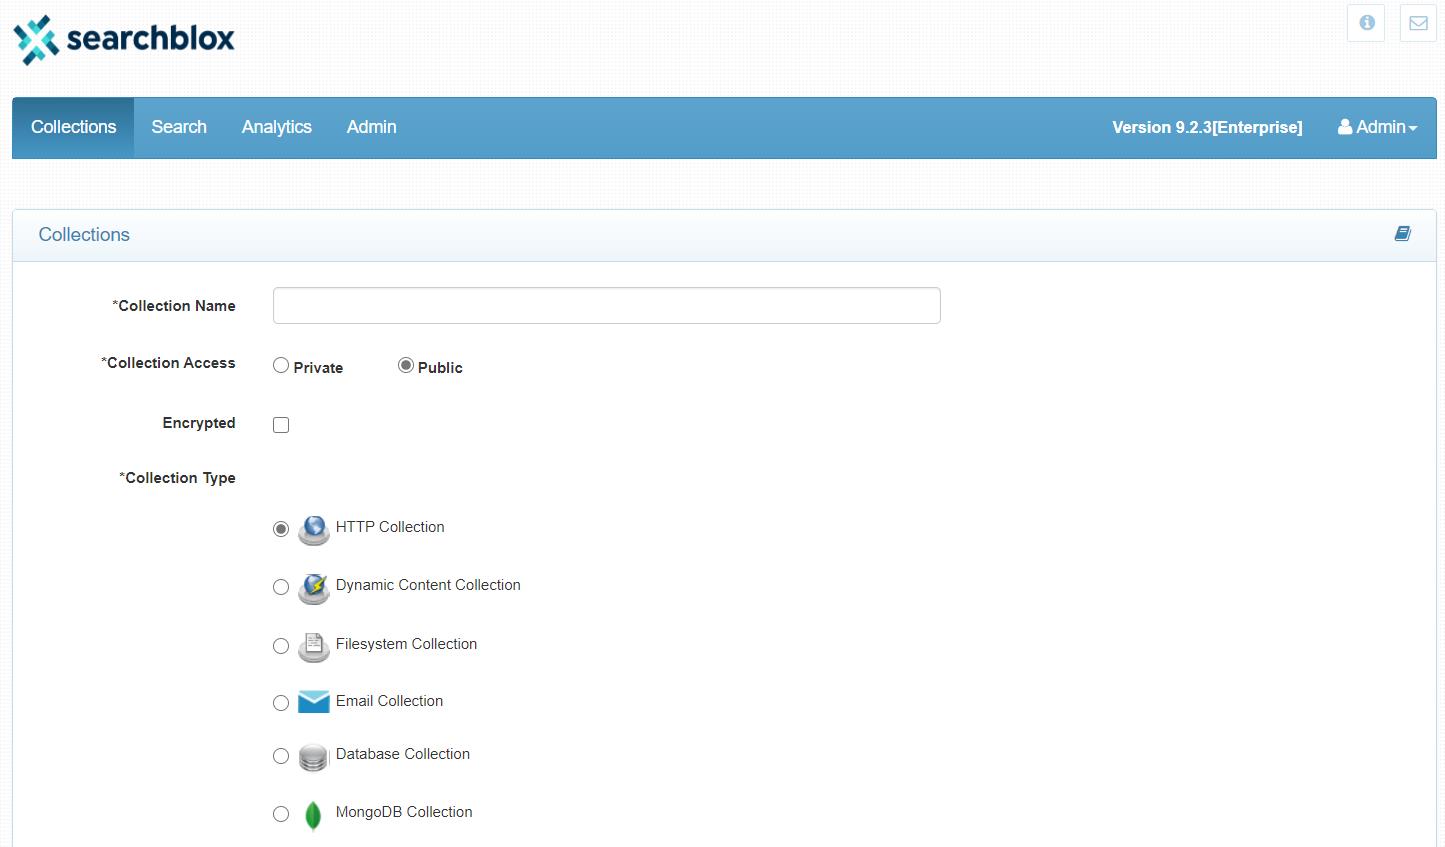The width and height of the screenshot is (1445, 847).
Task: Click the Email Collection envelope icon
Action: coord(314,702)
